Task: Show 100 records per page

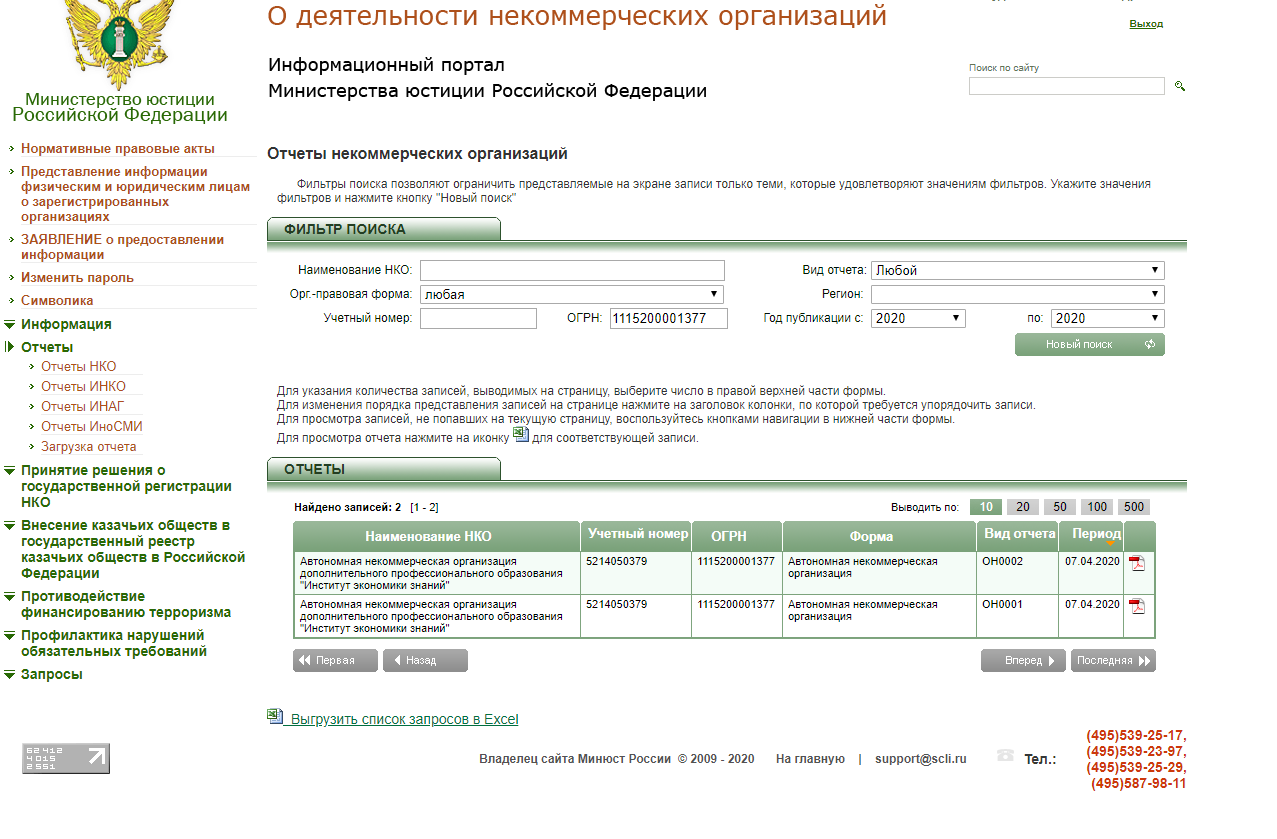Action: tap(1096, 507)
